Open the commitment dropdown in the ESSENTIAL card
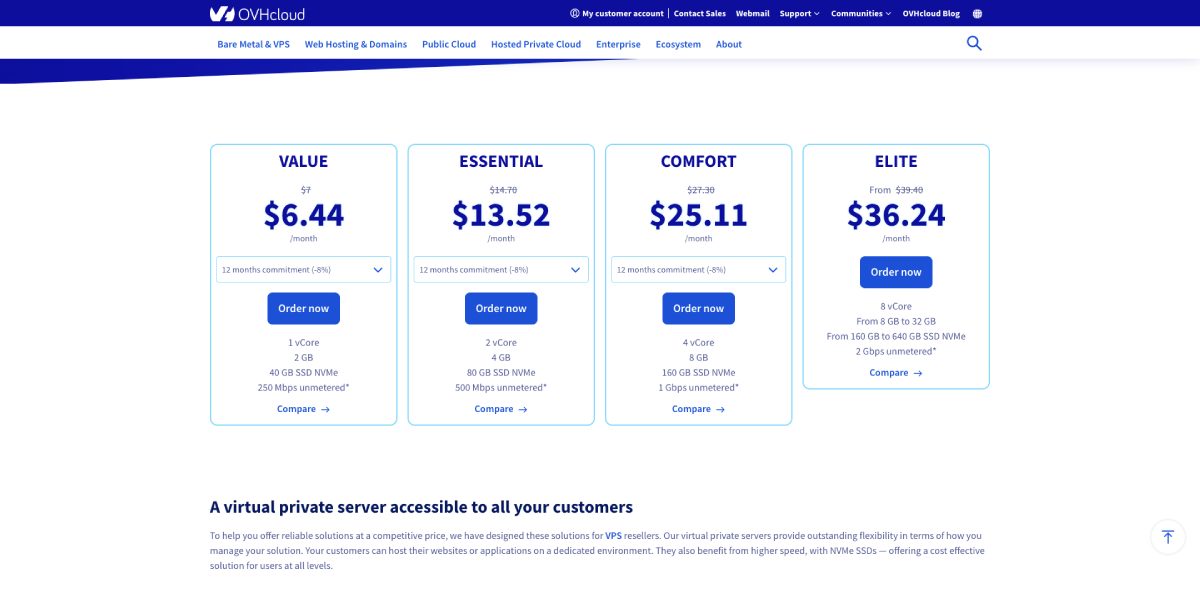Screen dimensions: 1200x604 click(x=501, y=269)
